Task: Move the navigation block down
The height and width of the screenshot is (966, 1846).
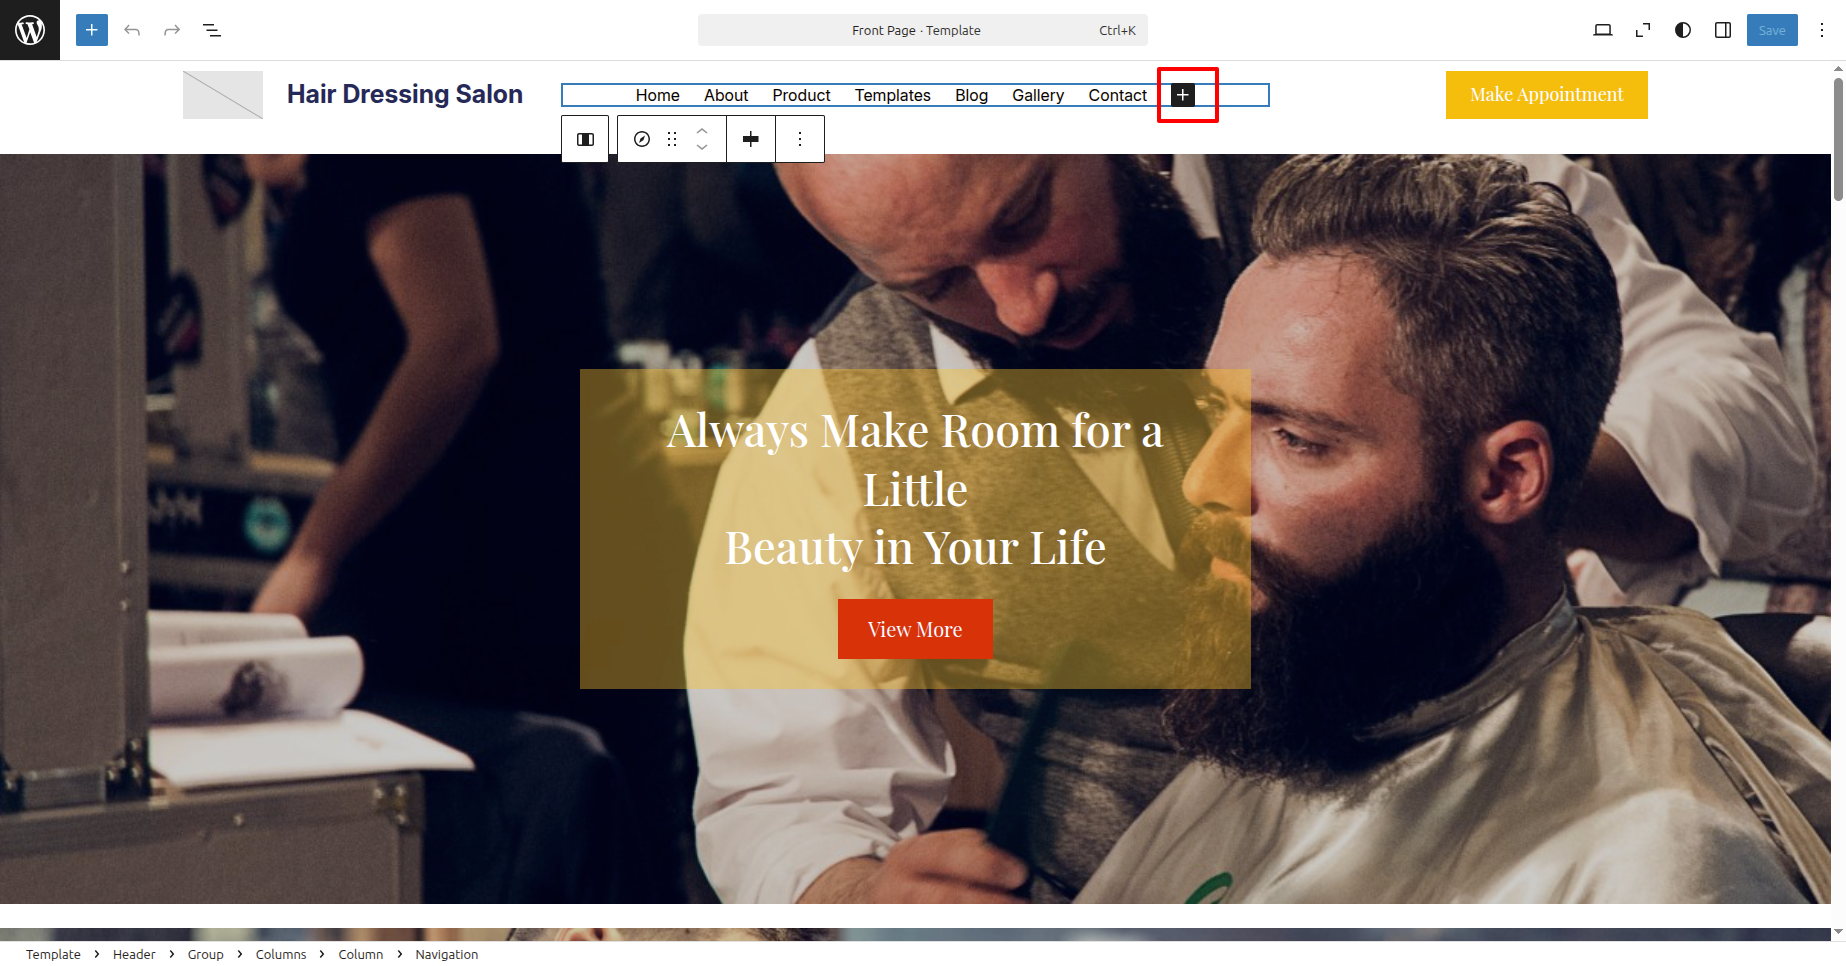Action: [702, 148]
